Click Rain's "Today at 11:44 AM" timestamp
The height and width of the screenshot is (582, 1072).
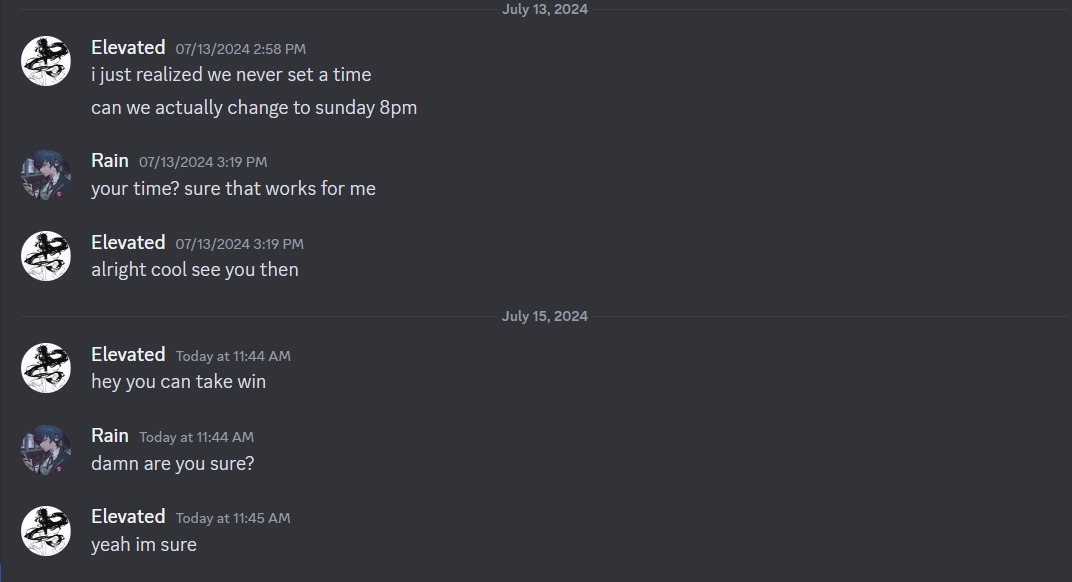196,437
